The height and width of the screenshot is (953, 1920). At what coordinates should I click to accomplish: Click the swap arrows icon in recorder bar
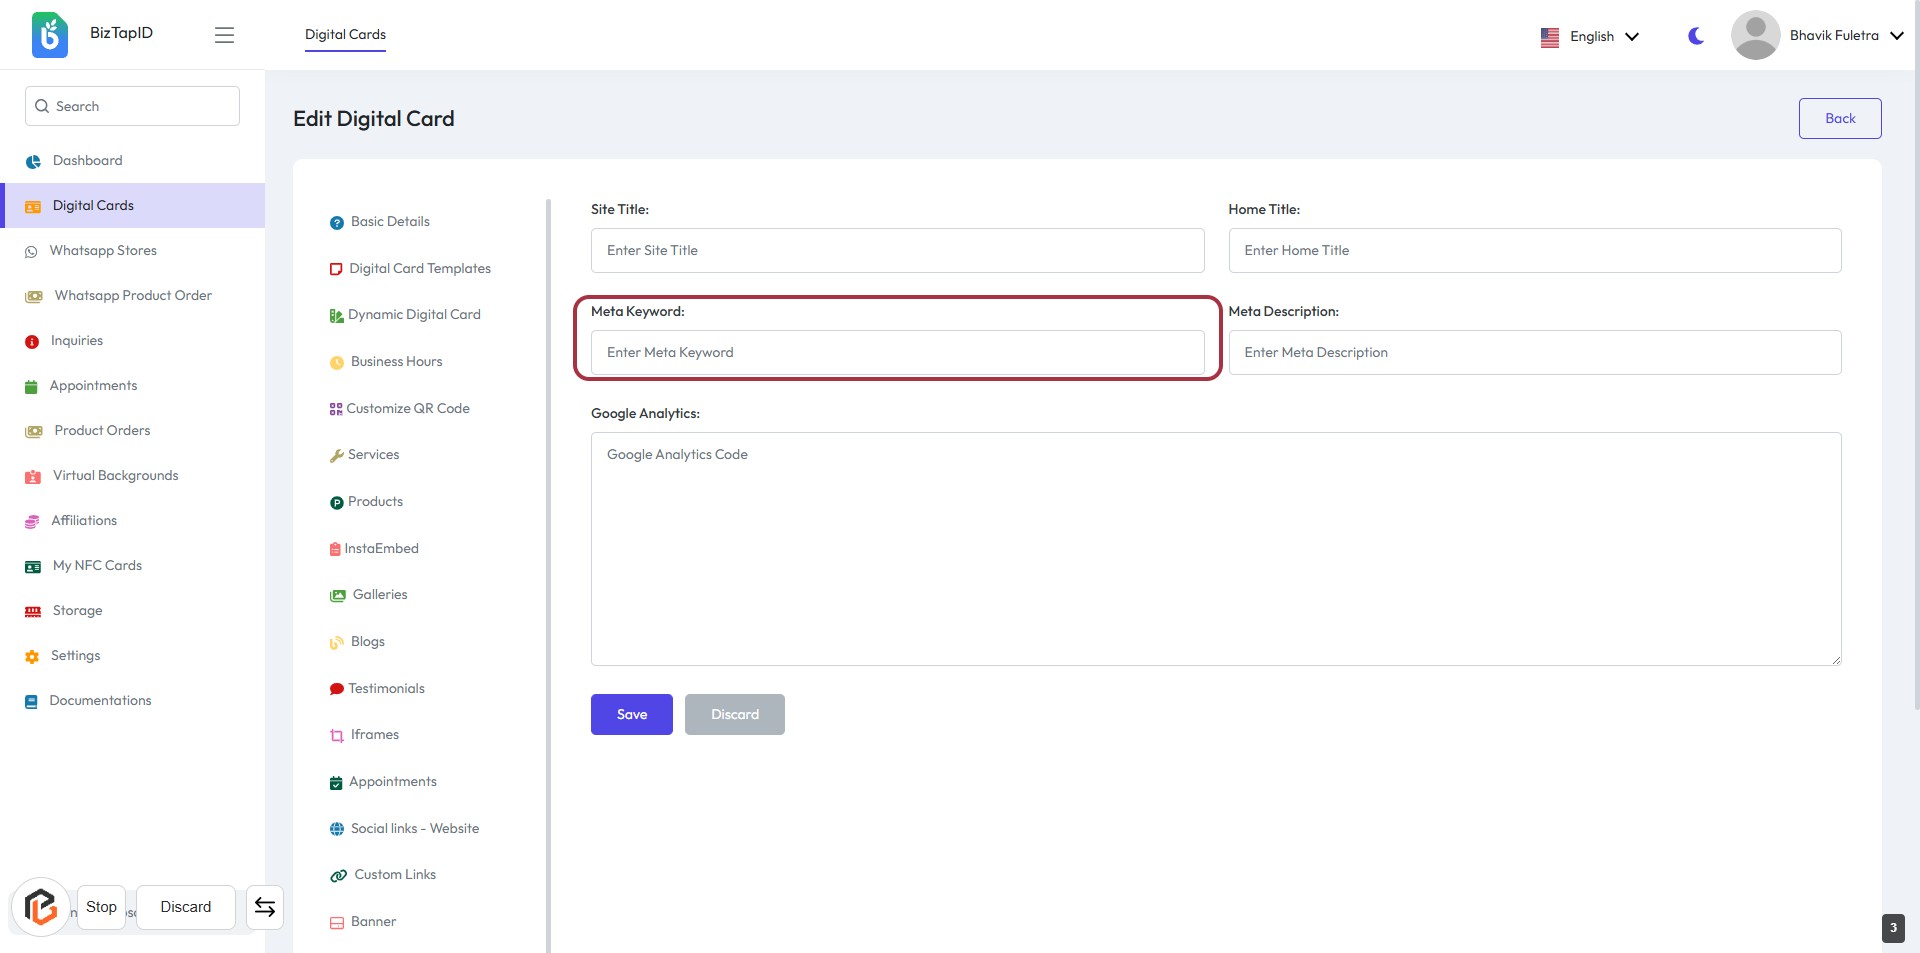pos(265,907)
